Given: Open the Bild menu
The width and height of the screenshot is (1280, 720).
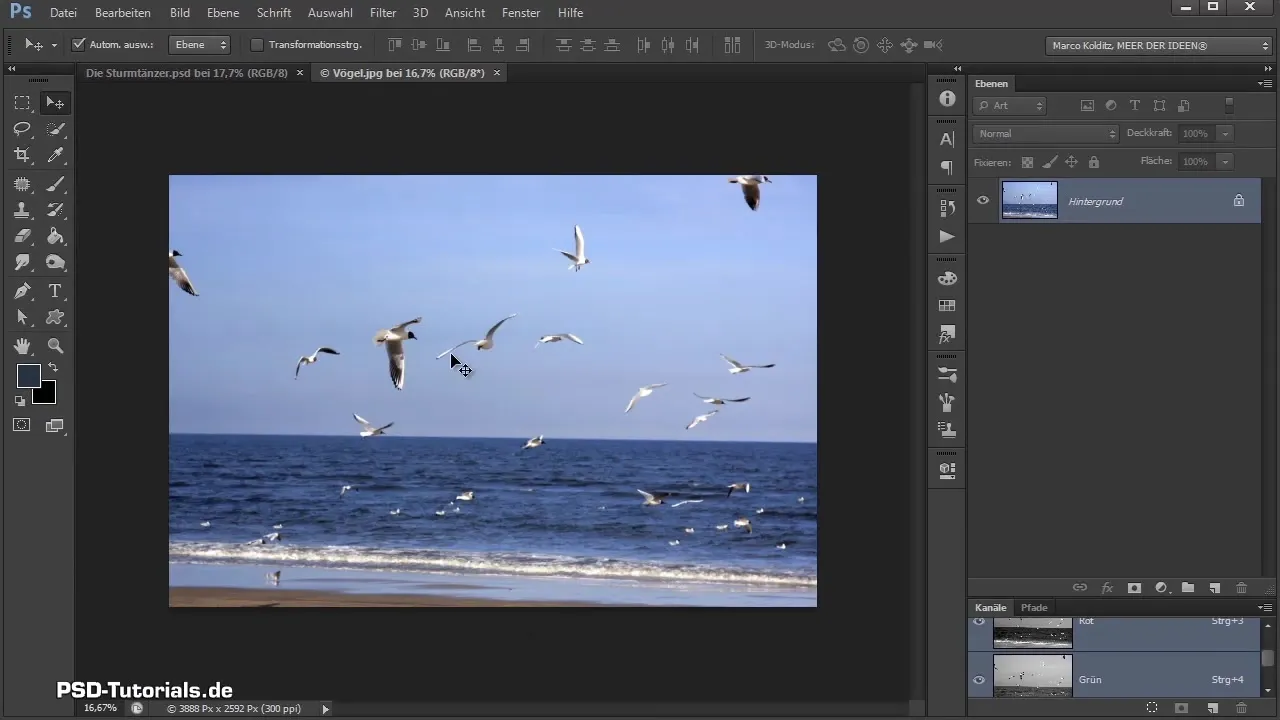Looking at the screenshot, I should [180, 13].
